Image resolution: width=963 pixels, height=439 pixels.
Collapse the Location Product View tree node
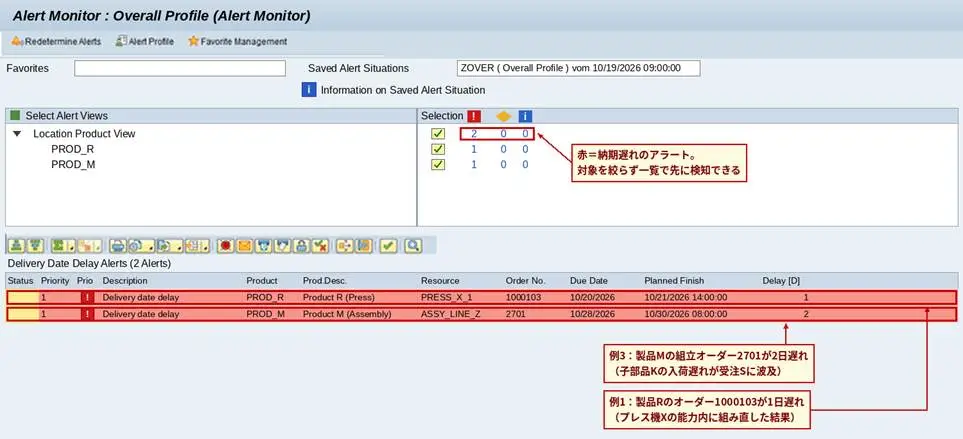click(17, 133)
